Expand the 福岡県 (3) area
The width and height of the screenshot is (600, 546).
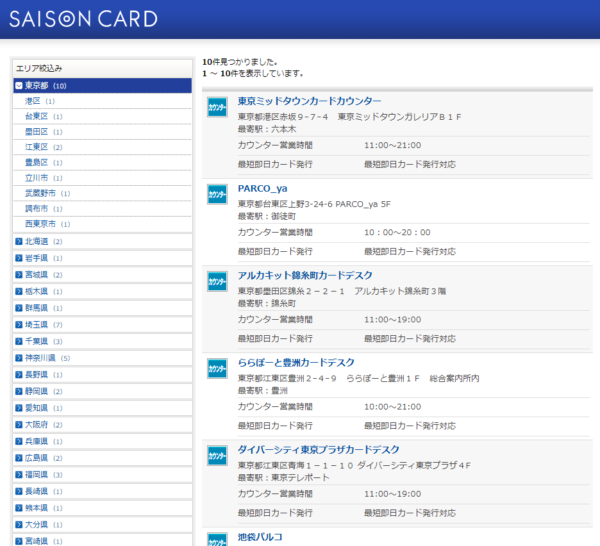[103, 474]
